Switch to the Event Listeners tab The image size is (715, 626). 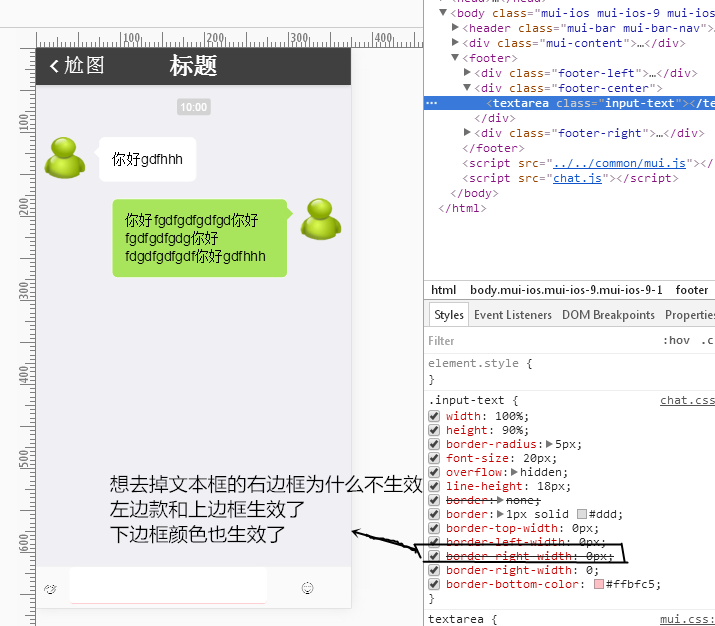[512, 315]
